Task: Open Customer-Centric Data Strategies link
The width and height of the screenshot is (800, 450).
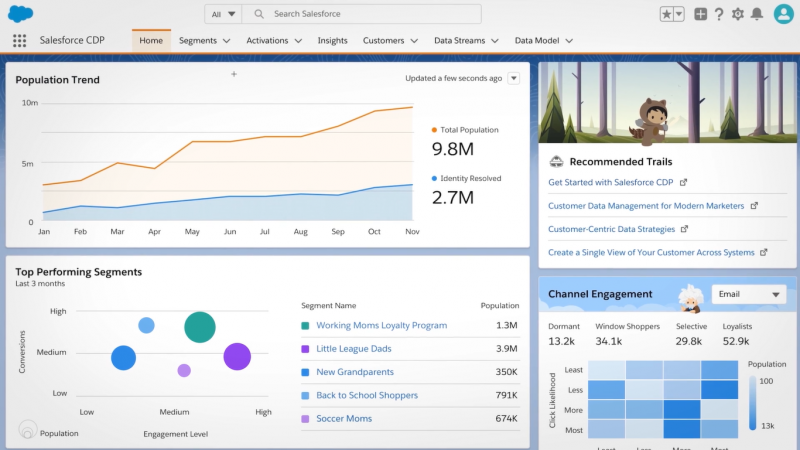Action: point(611,229)
